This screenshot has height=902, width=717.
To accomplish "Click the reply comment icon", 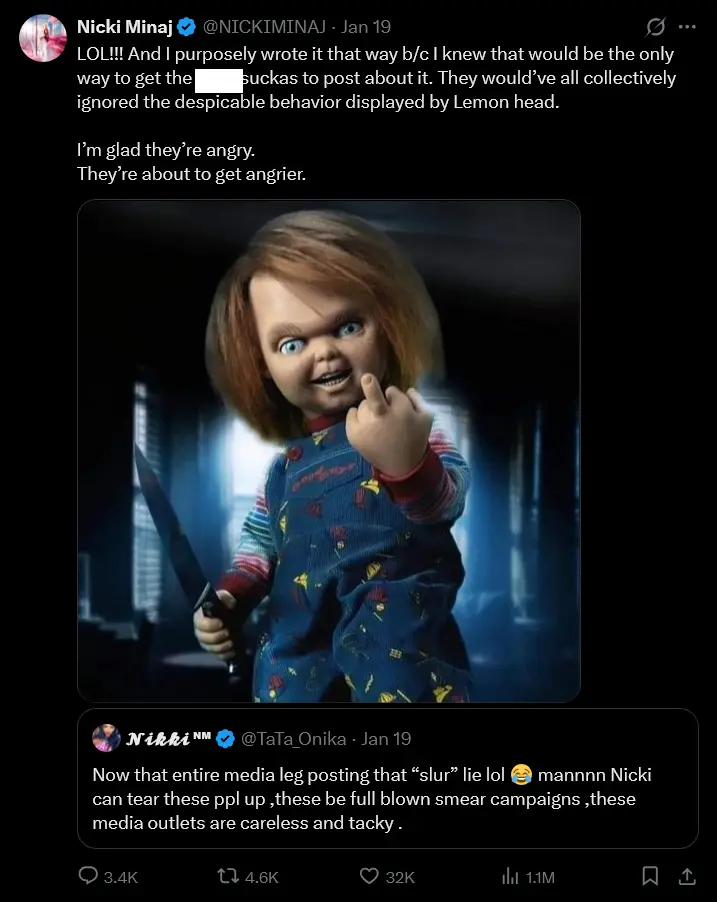I will (88, 876).
